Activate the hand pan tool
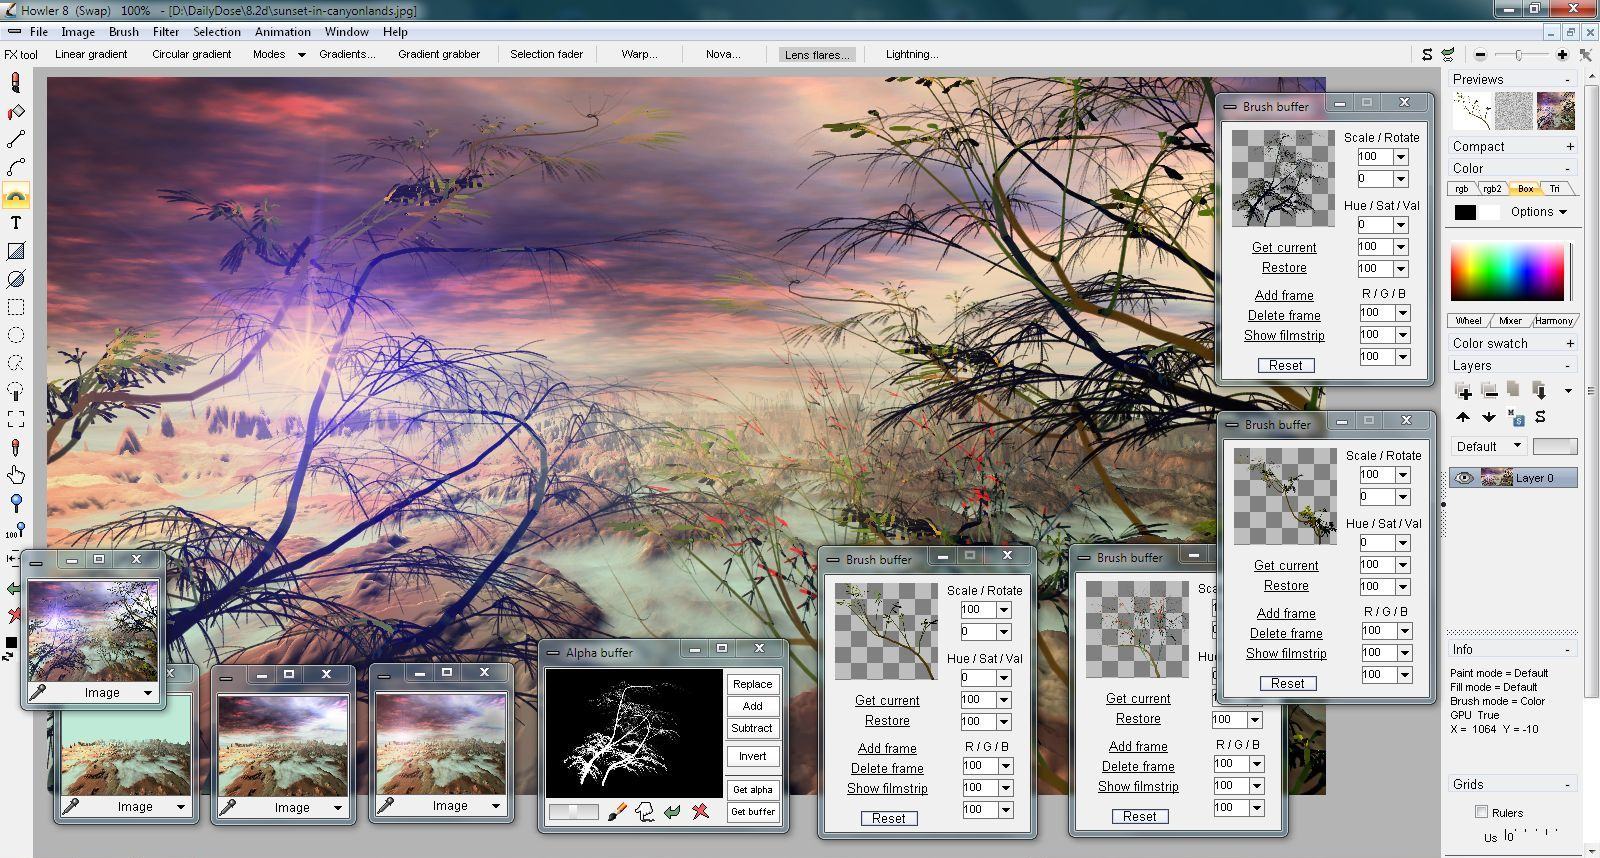The height and width of the screenshot is (858, 1600). click(x=16, y=475)
